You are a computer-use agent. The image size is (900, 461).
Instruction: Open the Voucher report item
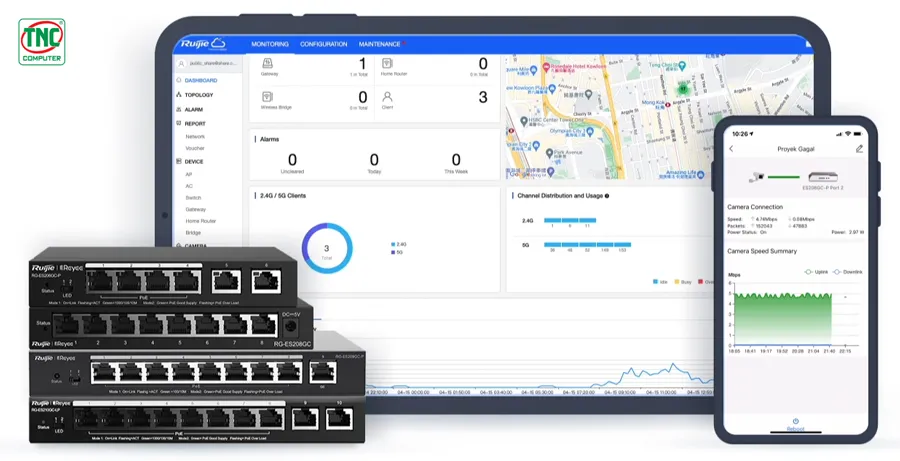point(195,148)
